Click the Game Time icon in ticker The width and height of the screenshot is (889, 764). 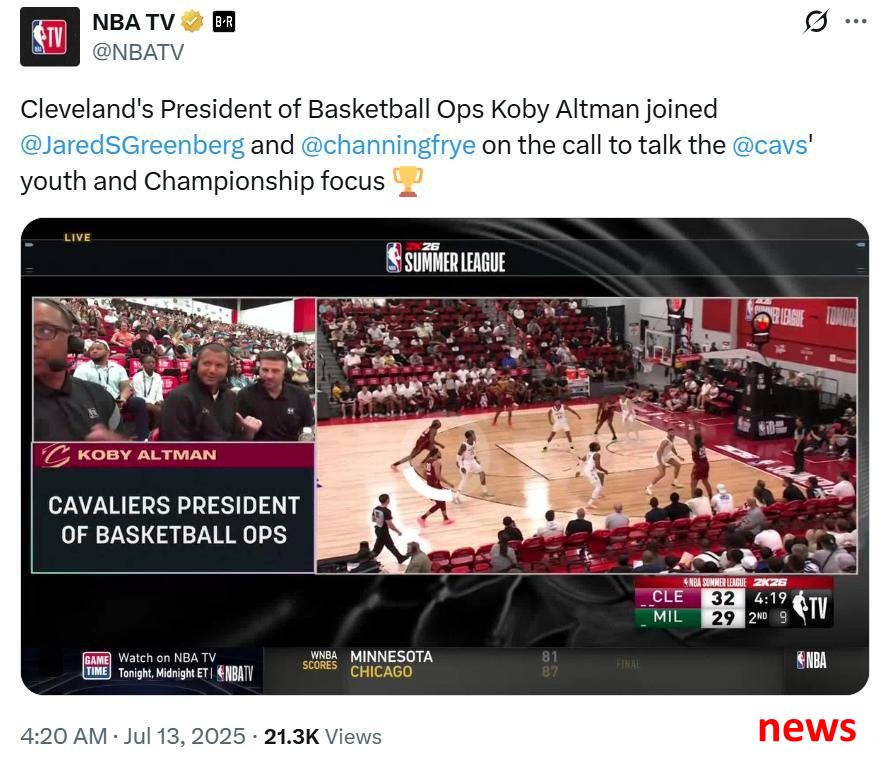(x=97, y=665)
